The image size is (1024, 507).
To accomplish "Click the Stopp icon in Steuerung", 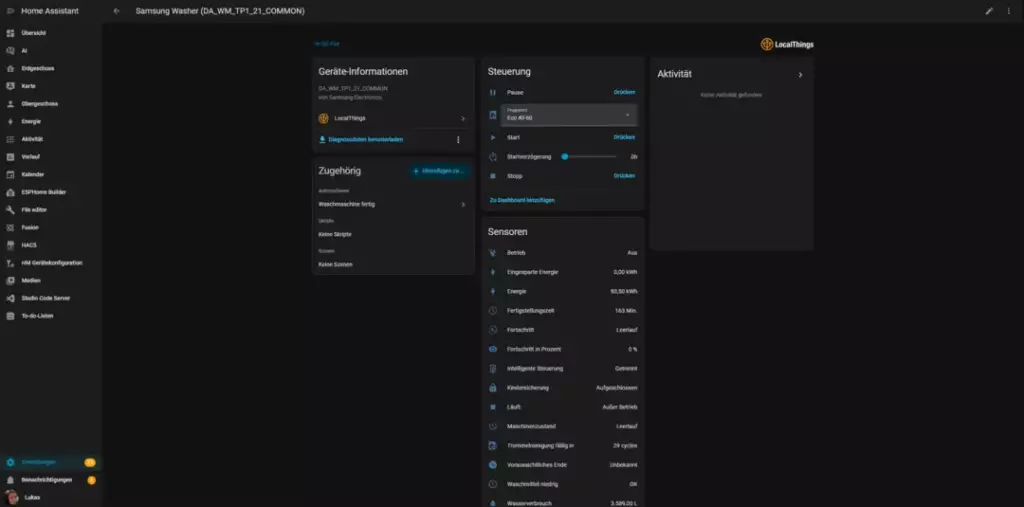I will (x=493, y=176).
